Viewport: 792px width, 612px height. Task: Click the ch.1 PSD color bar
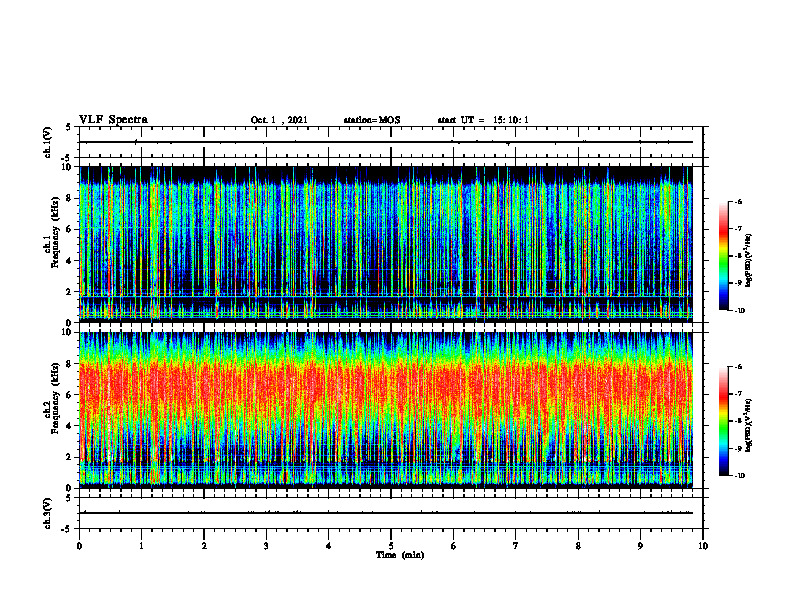(x=723, y=256)
